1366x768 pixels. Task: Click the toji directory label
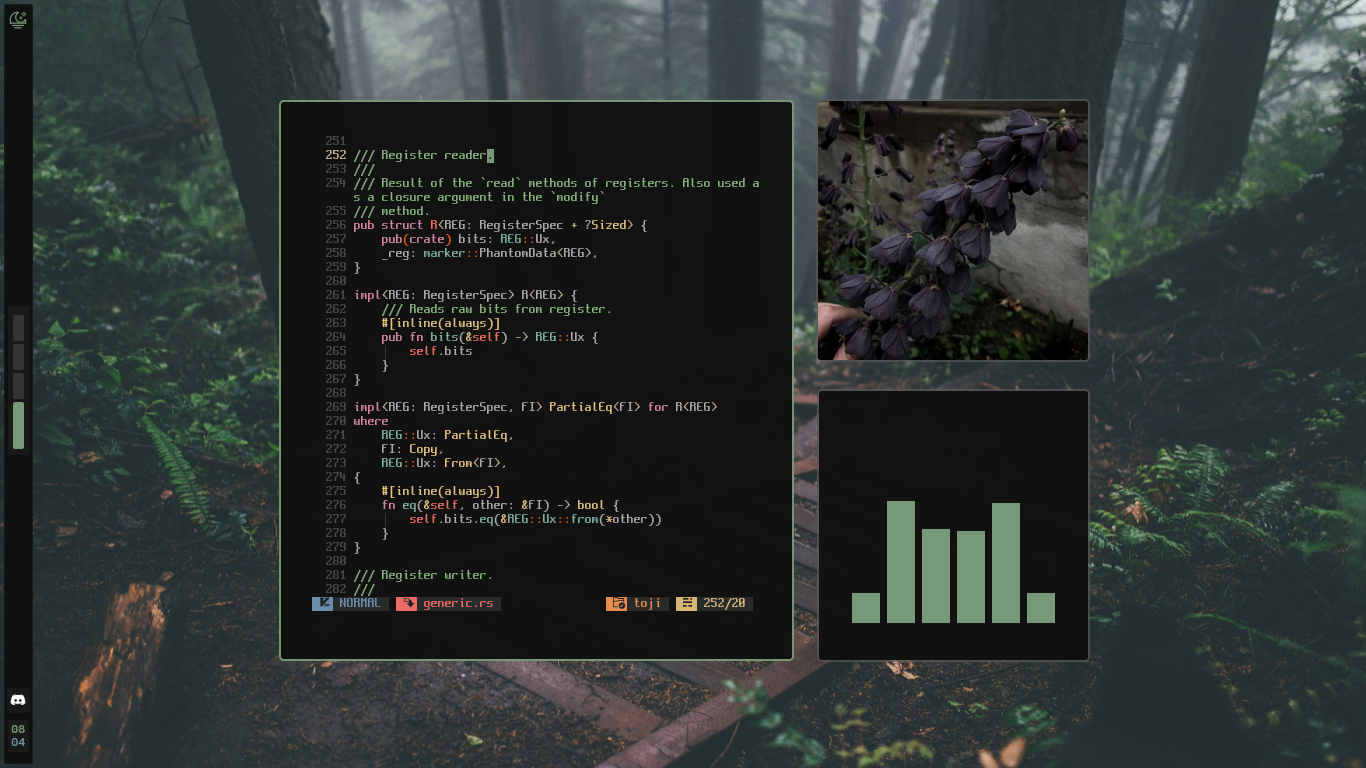coord(648,604)
